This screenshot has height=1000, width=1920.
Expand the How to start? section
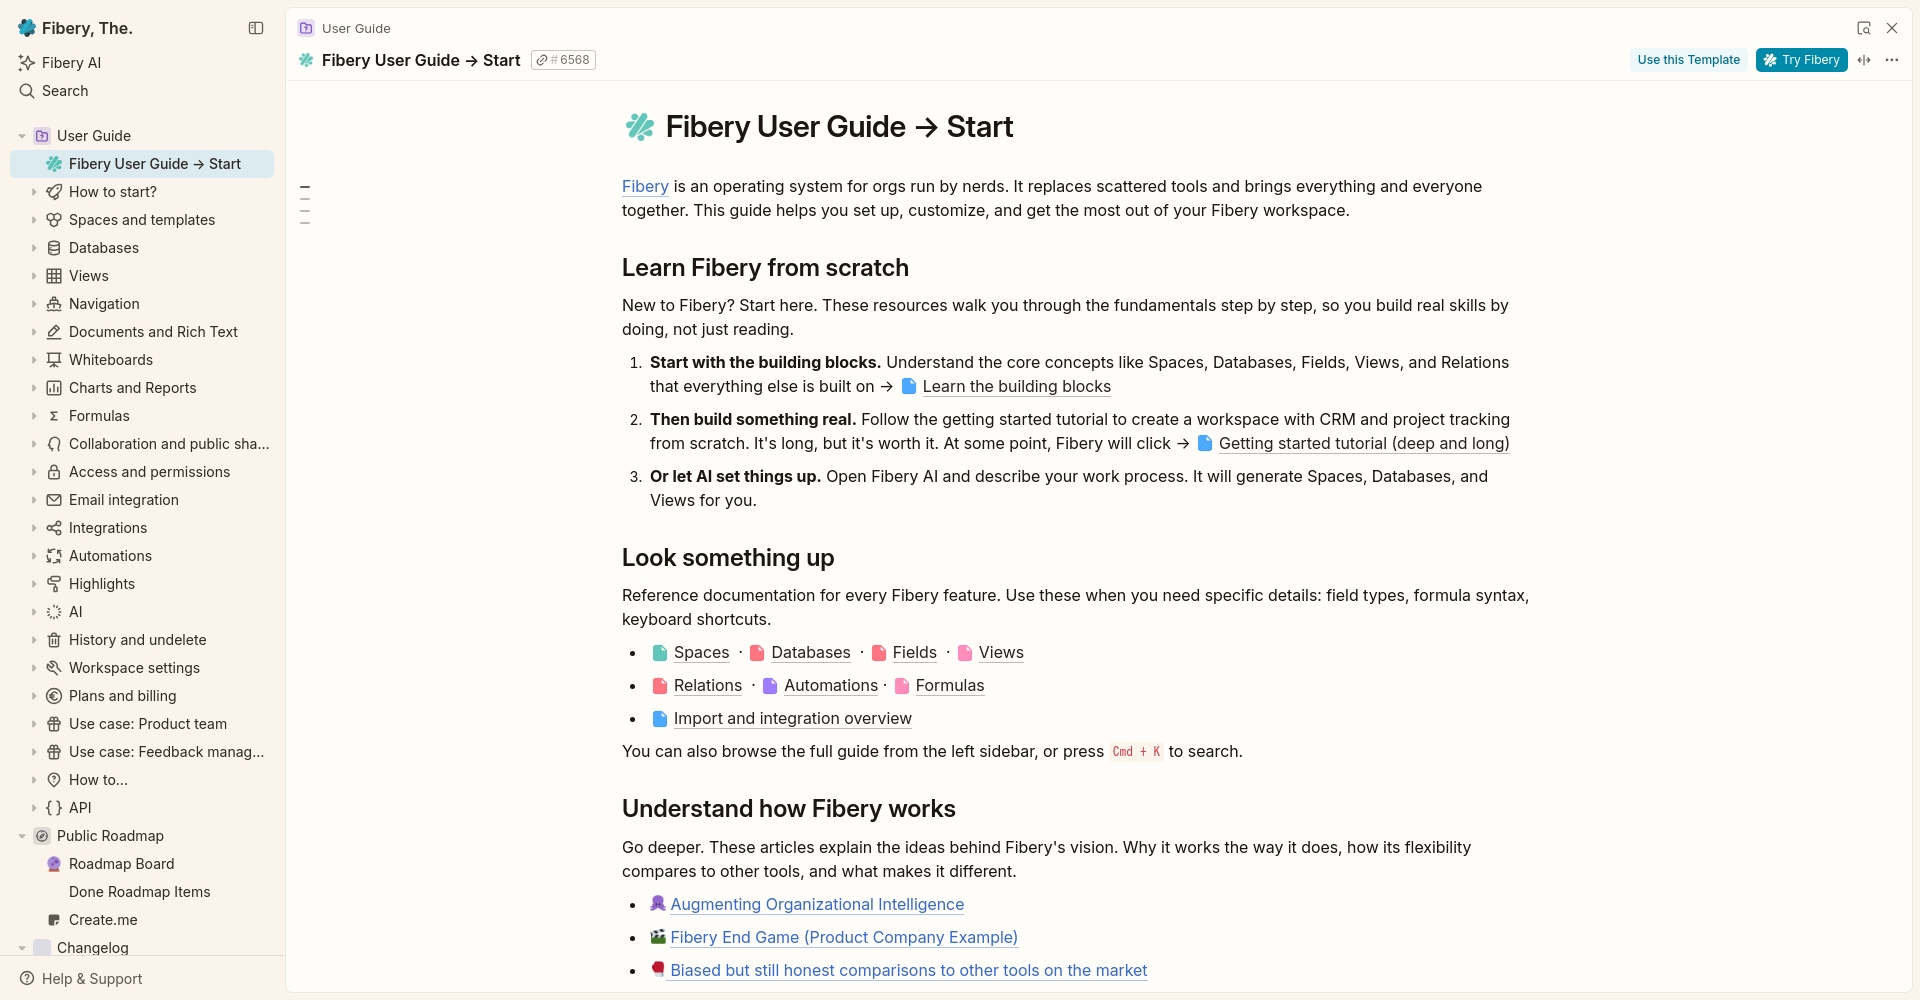tap(33, 192)
